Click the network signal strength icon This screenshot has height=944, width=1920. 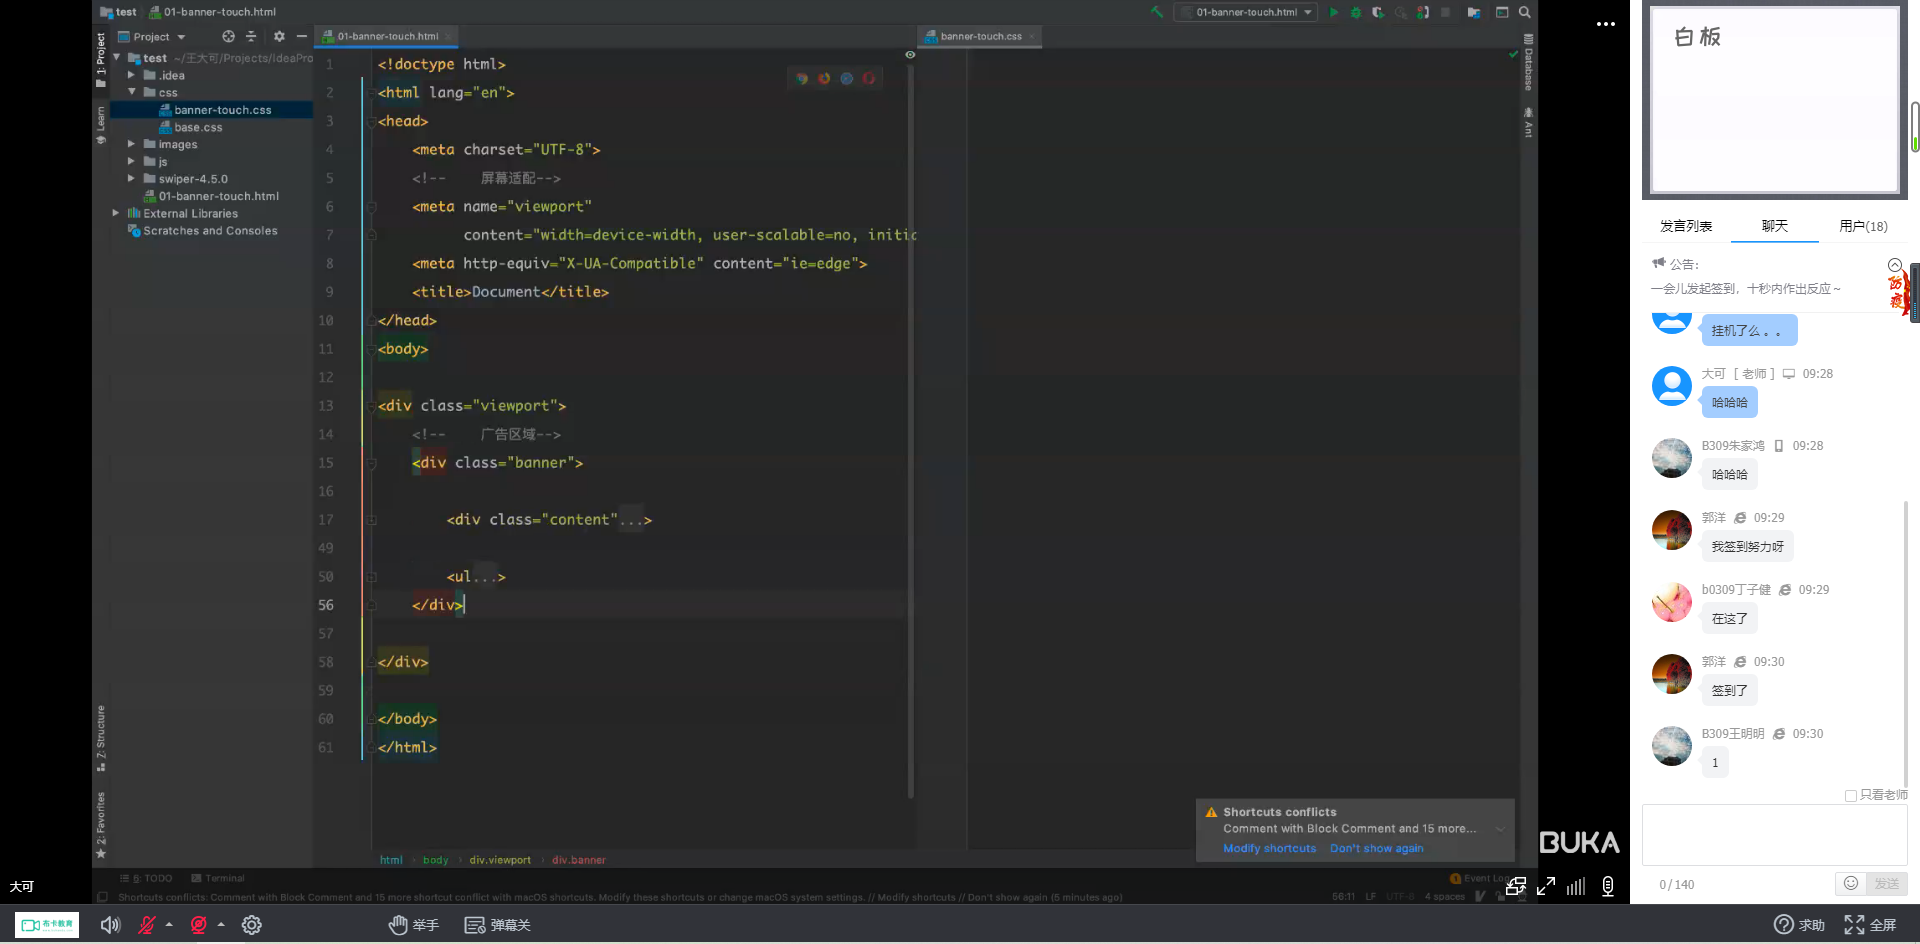[1576, 886]
